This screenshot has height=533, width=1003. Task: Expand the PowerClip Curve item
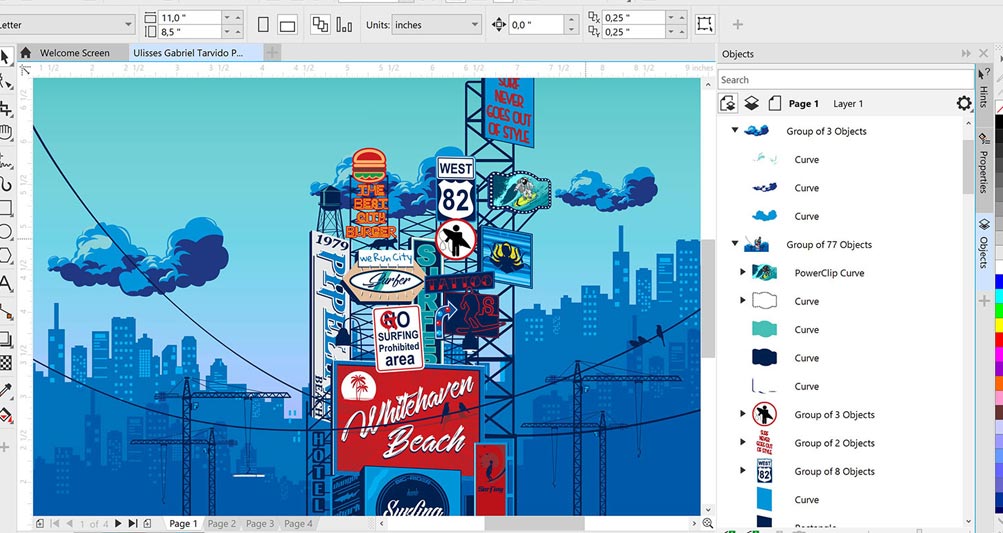tap(743, 272)
